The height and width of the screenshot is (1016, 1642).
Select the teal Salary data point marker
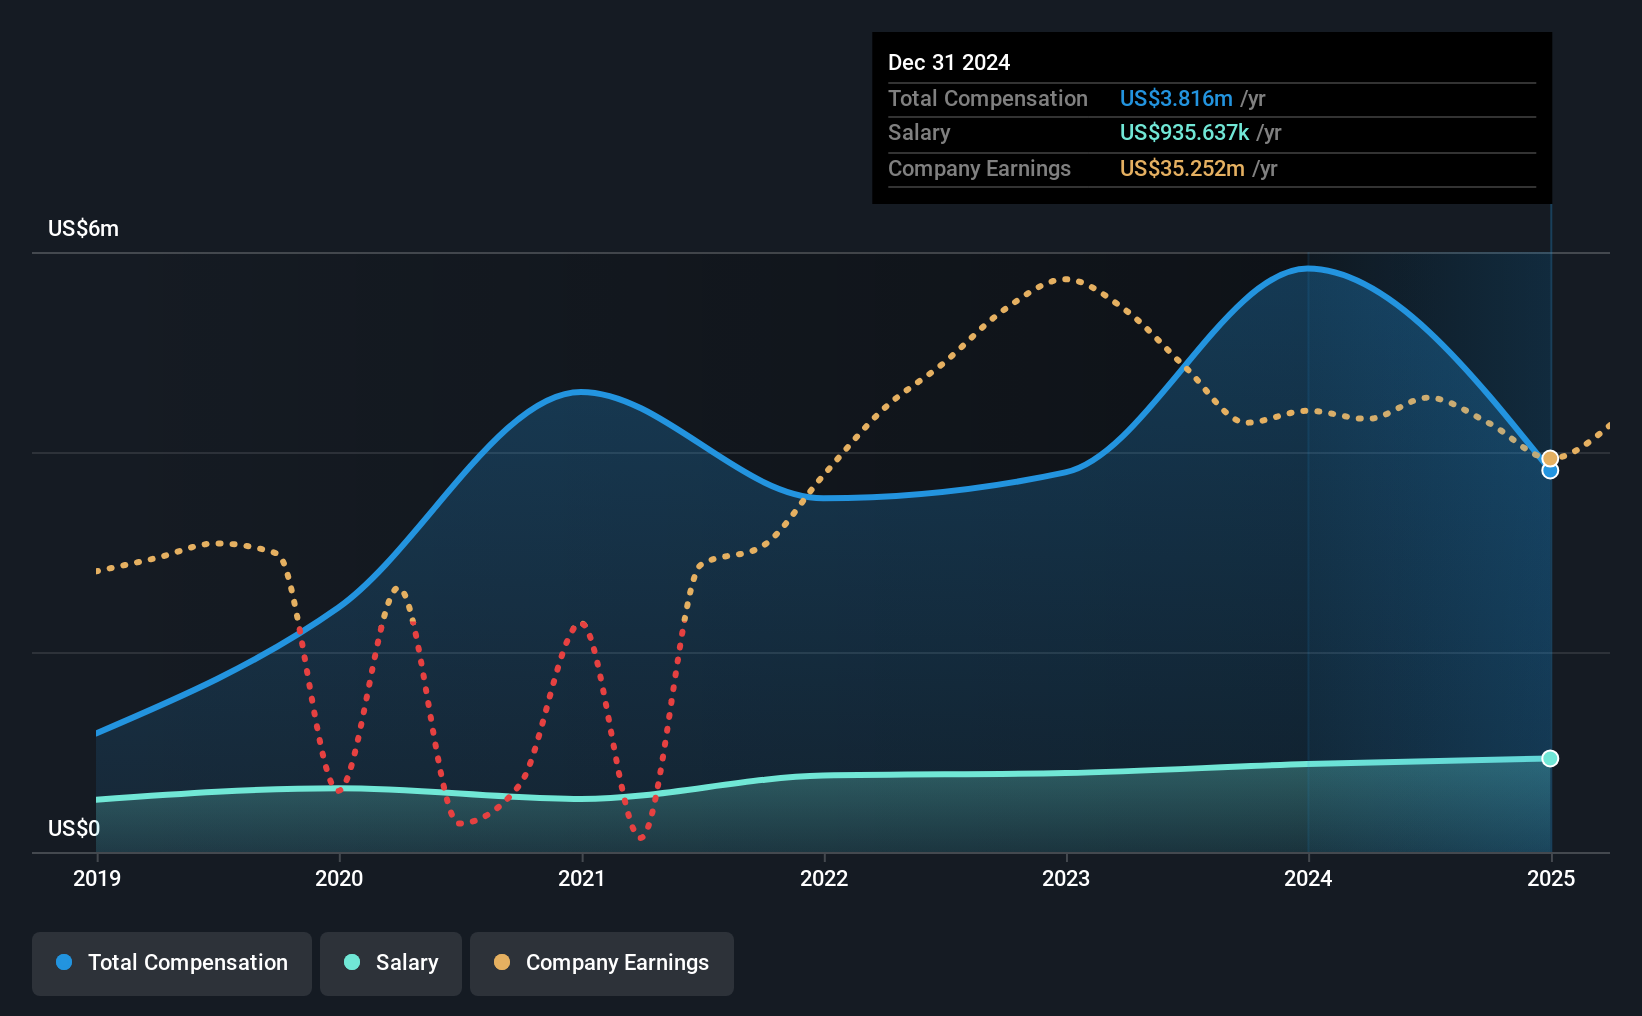[1550, 758]
